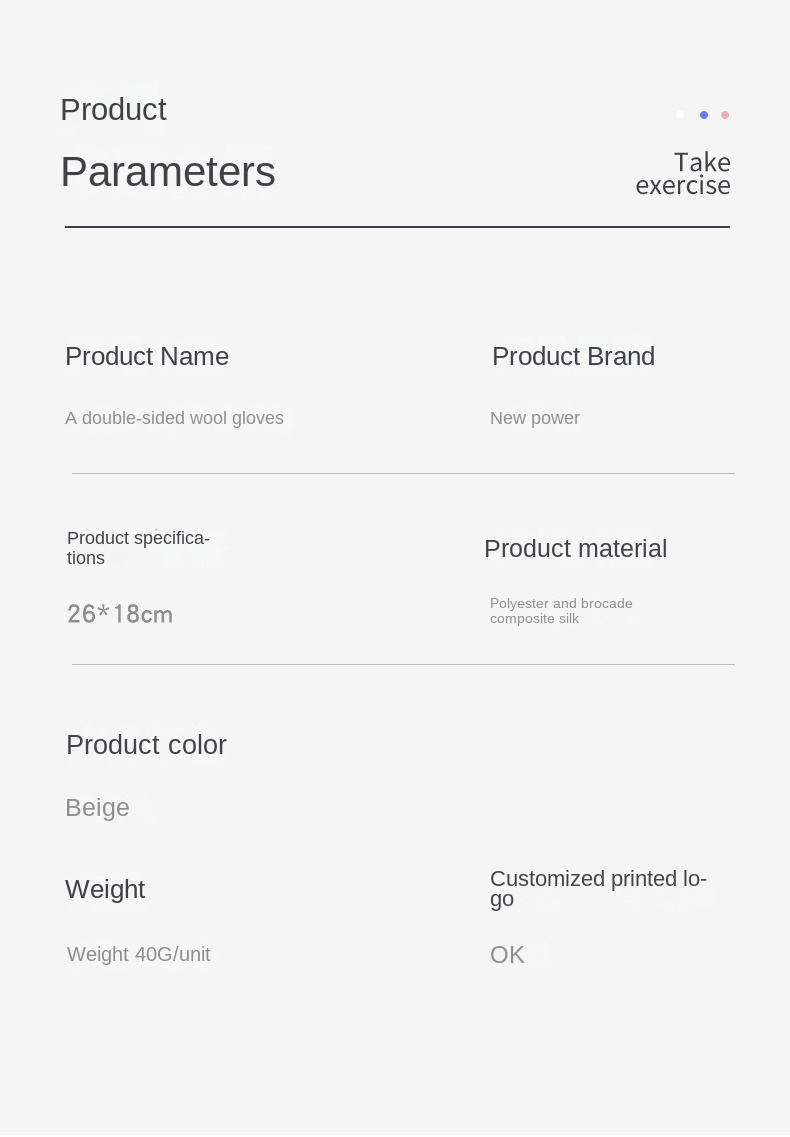
Task: Click the "Product specifications" label
Action: click(138, 548)
